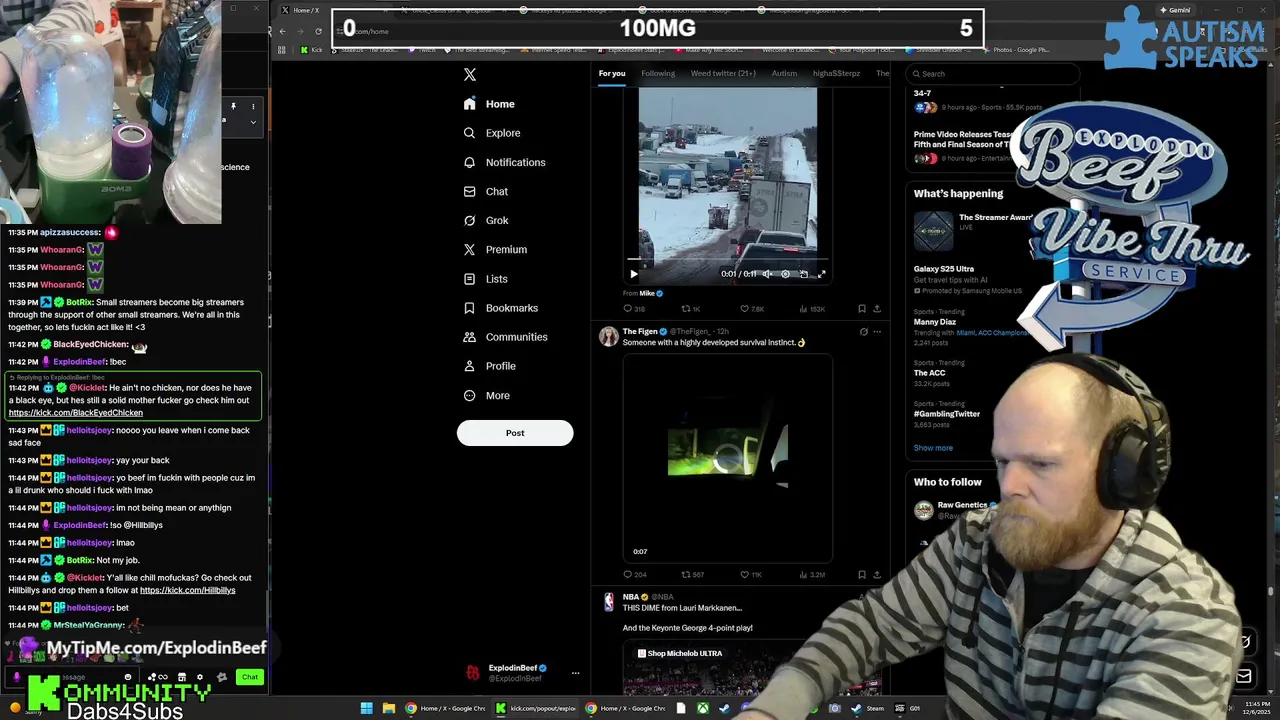Open Premium in the X sidebar
The width and height of the screenshot is (1280, 720).
[x=495, y=249]
